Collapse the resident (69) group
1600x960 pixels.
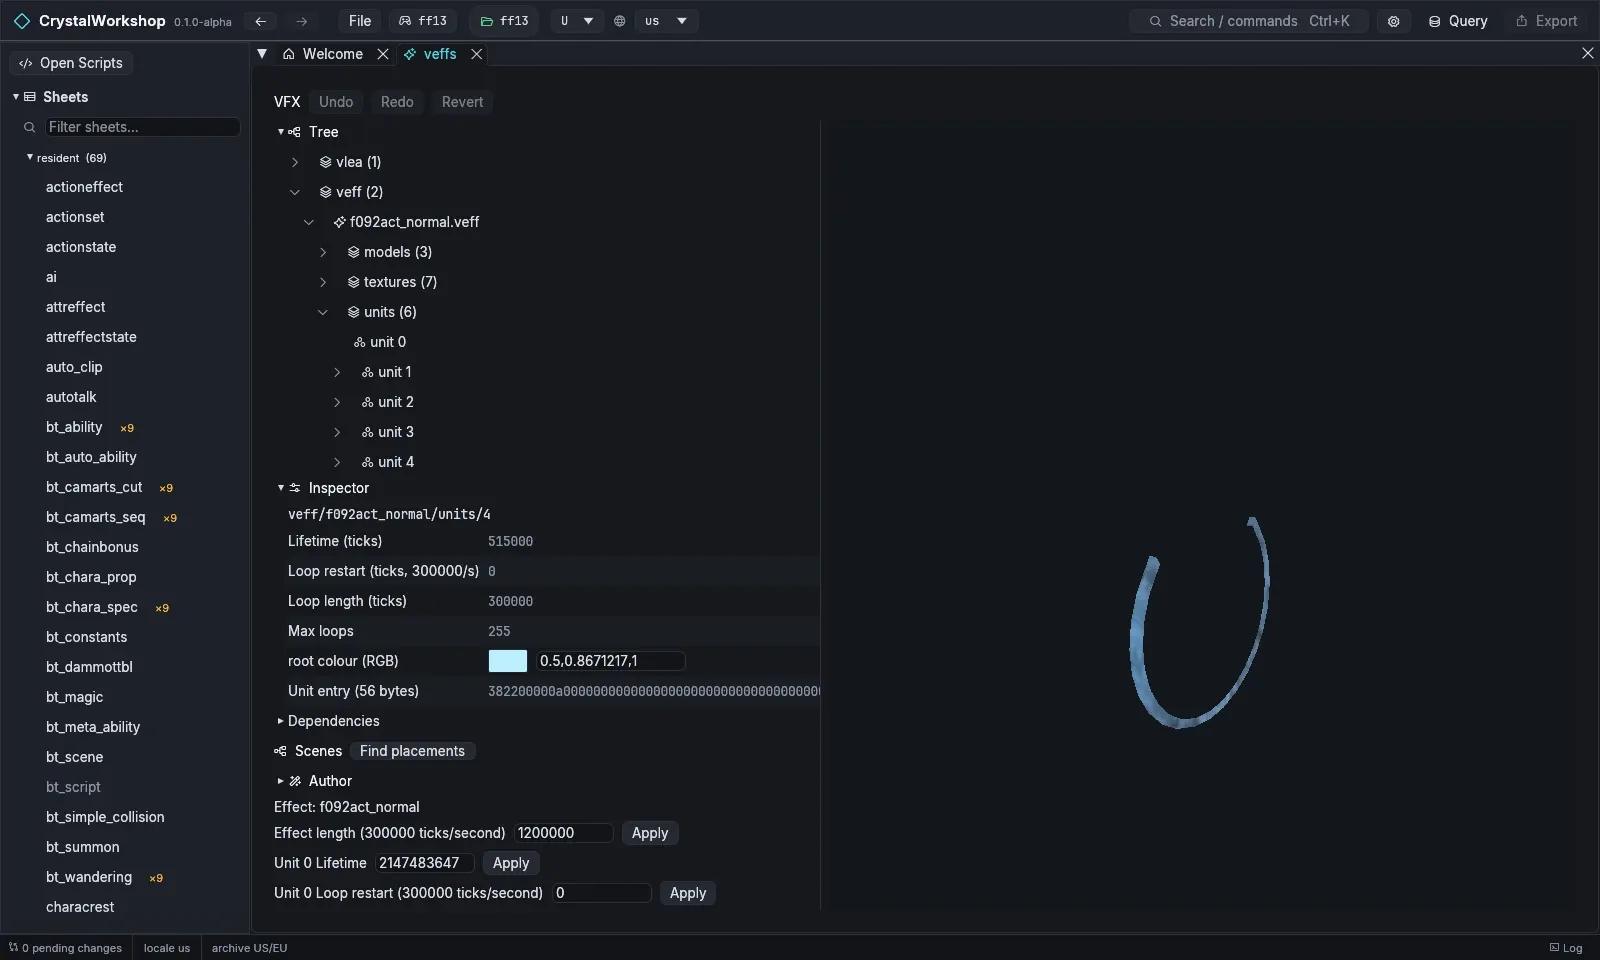click(30, 157)
